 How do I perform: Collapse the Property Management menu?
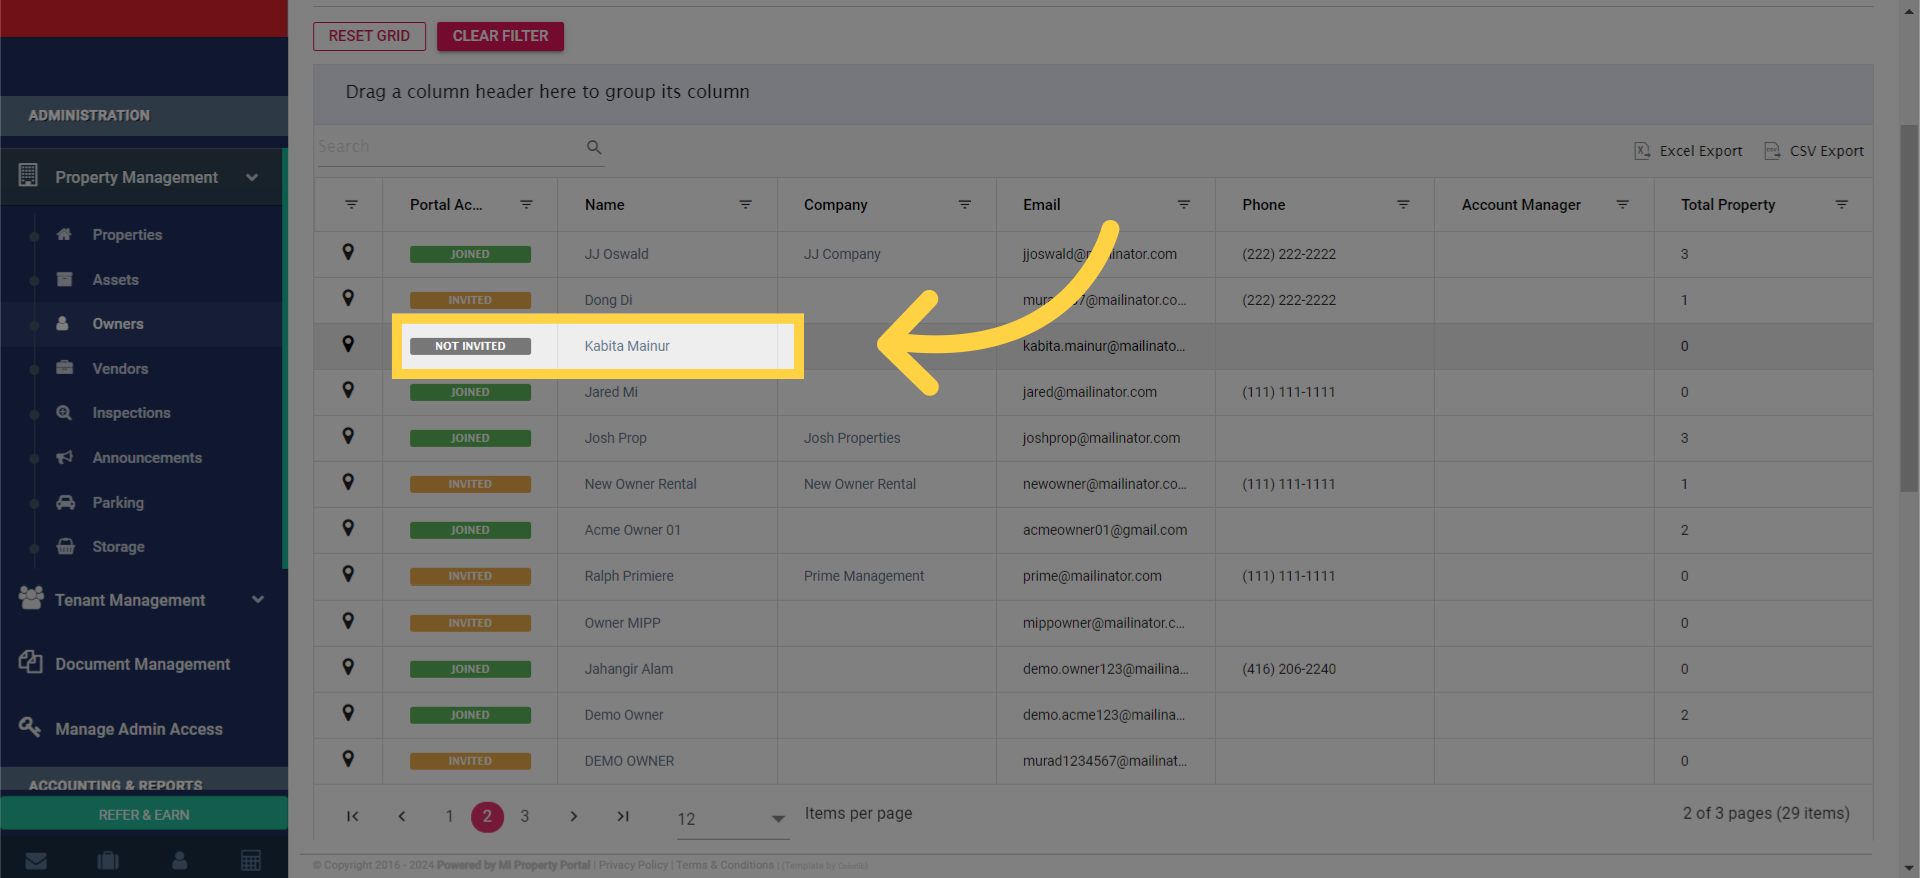coord(252,177)
